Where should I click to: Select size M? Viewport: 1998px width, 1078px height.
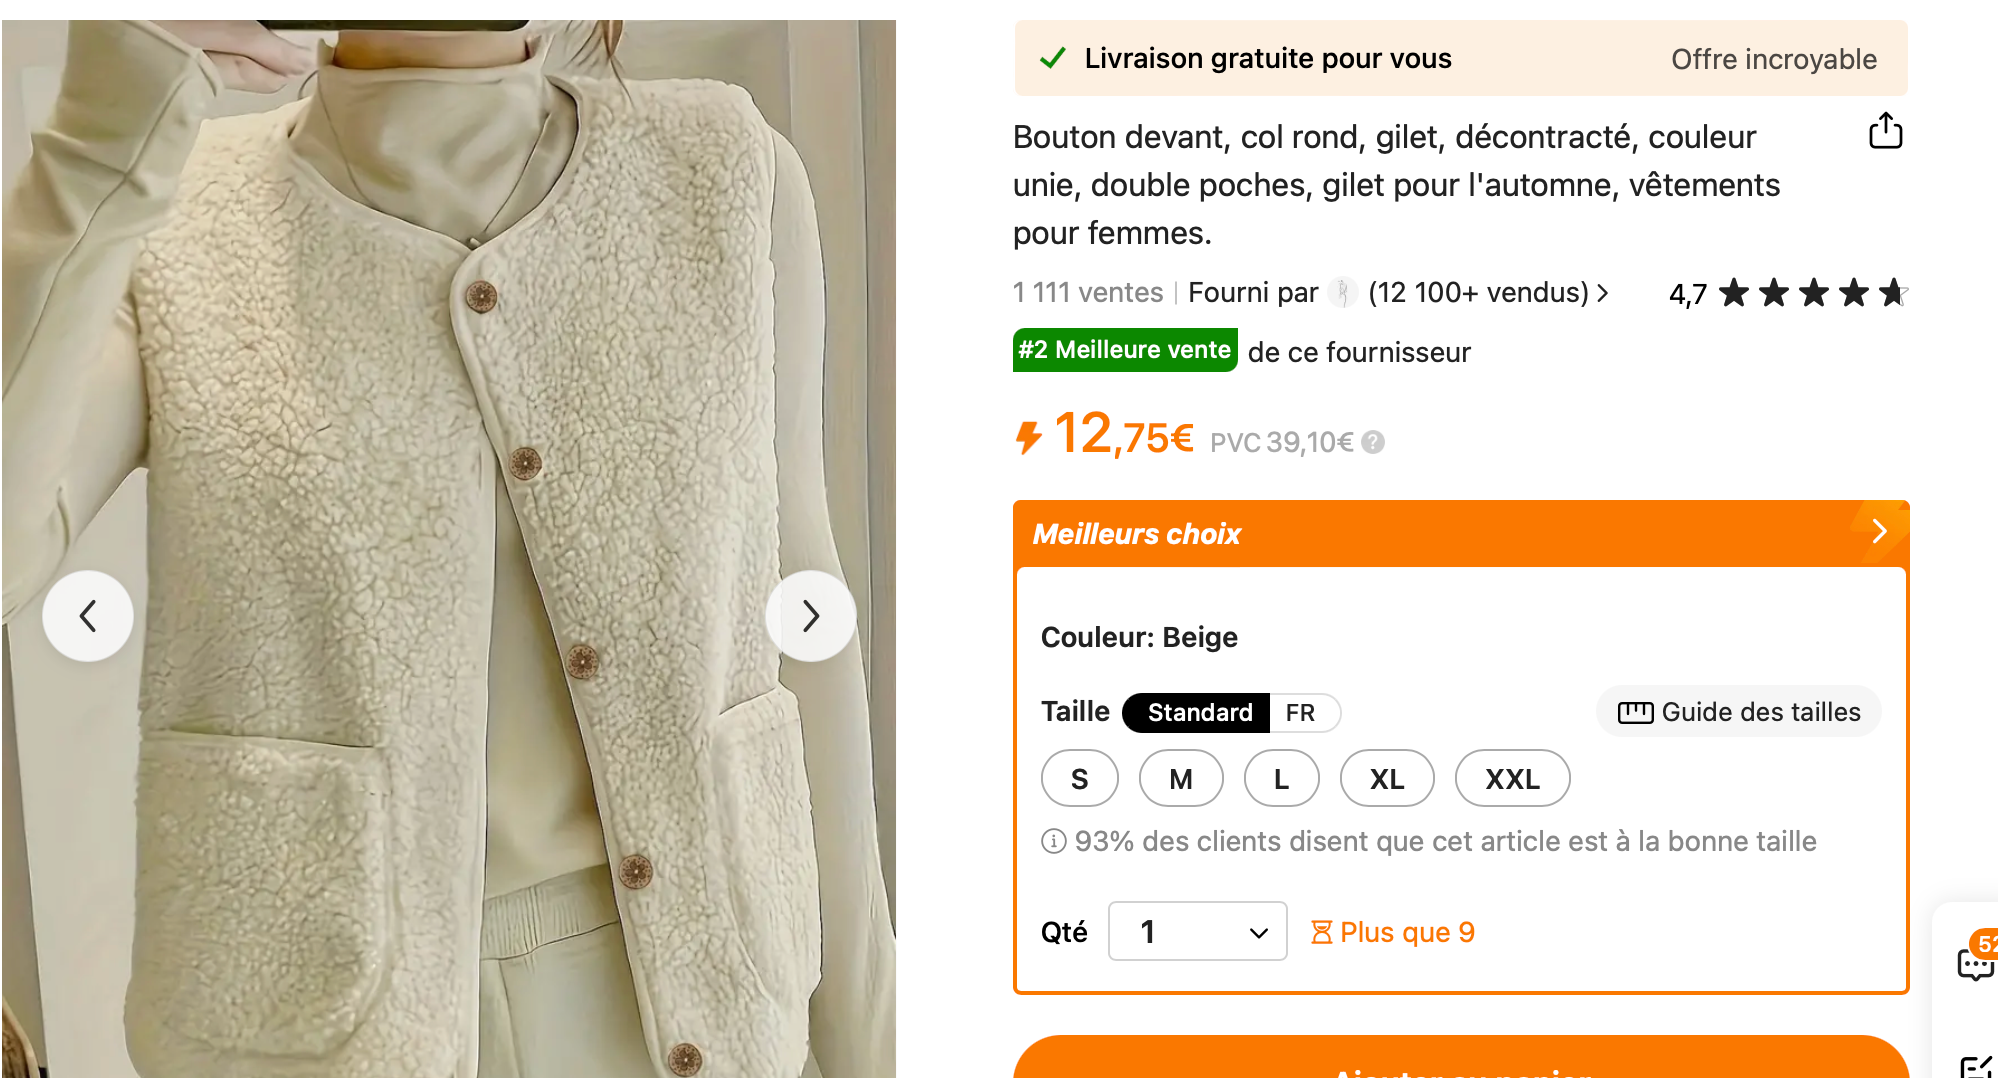(x=1181, y=779)
